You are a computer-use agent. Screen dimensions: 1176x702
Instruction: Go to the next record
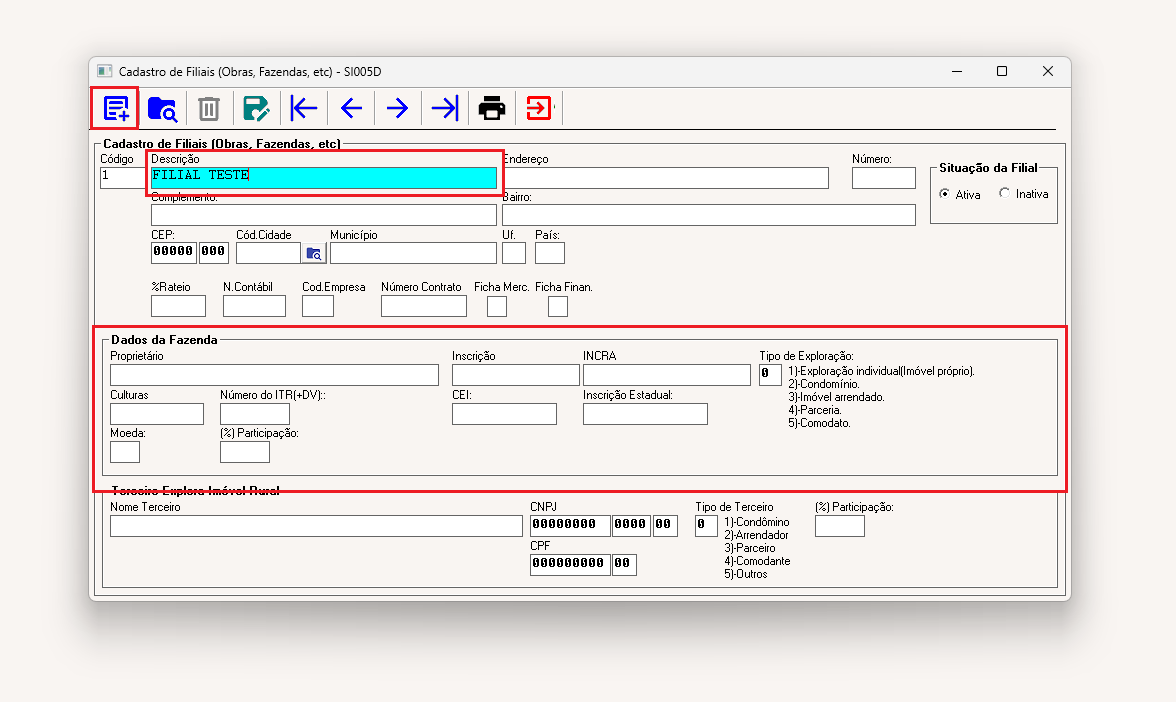tap(398, 109)
